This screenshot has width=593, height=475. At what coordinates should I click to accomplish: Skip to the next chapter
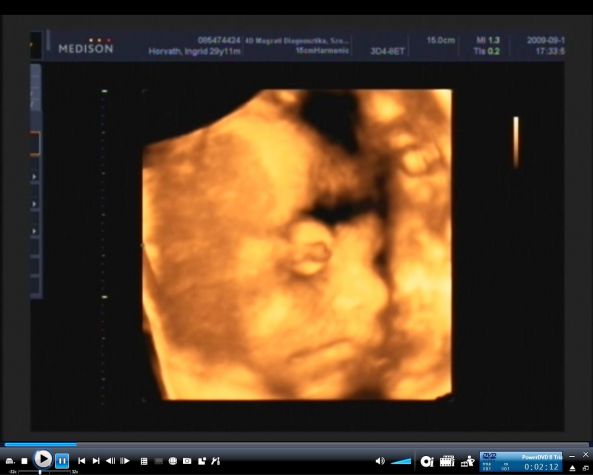[96, 461]
